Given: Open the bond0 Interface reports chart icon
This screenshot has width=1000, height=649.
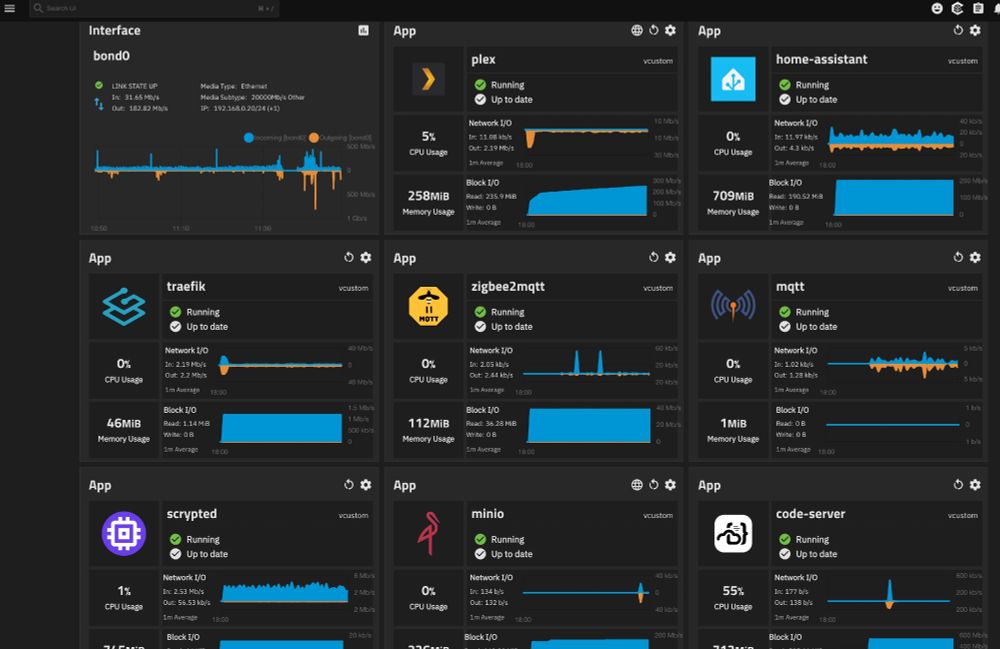Looking at the screenshot, I should click(x=364, y=30).
